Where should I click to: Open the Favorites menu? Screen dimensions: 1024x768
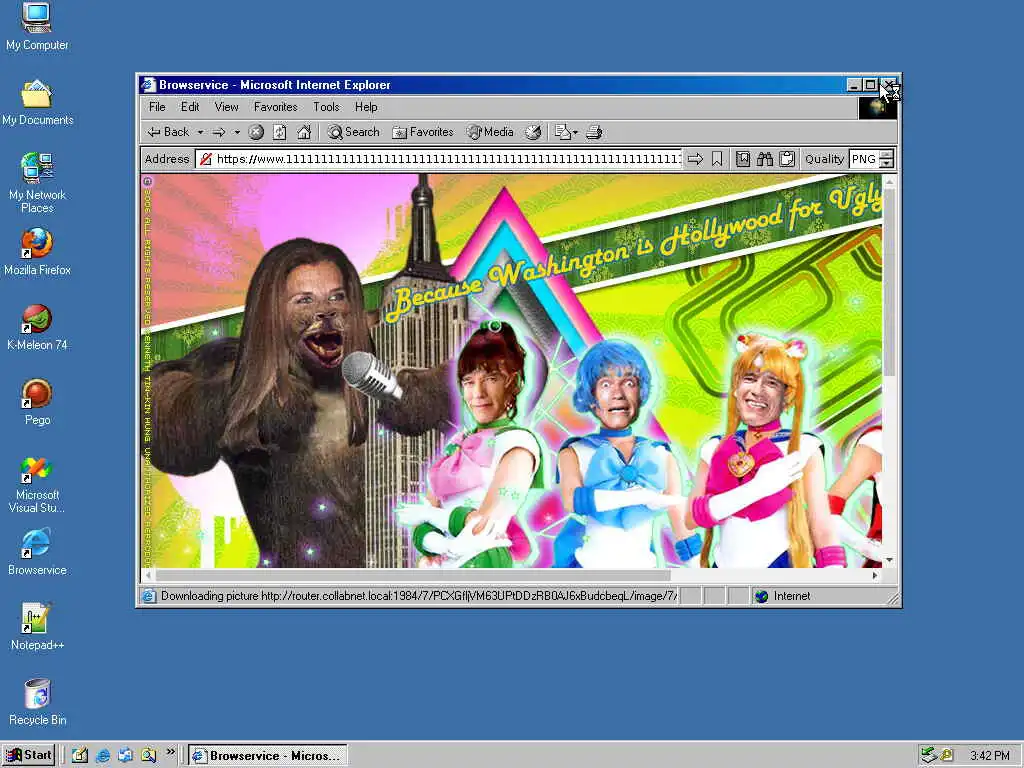coord(276,107)
